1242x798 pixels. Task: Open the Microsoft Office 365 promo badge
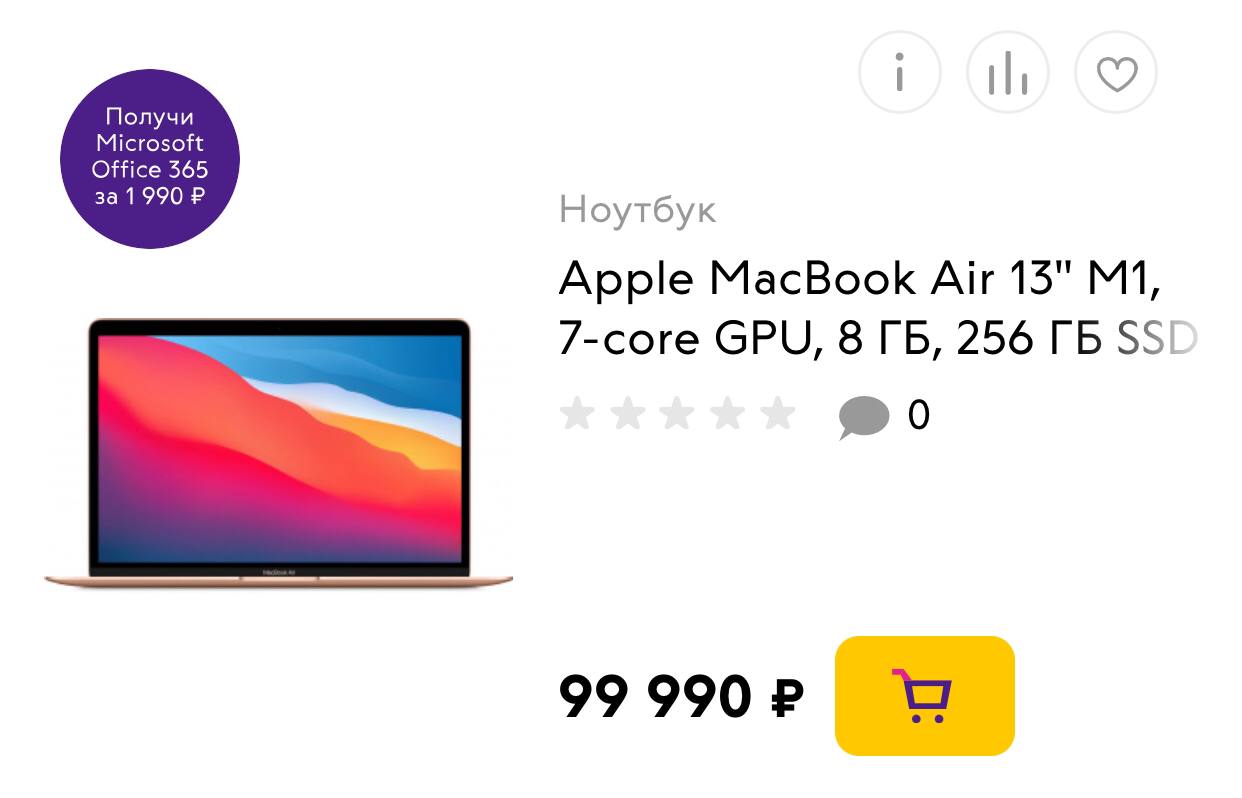150,159
